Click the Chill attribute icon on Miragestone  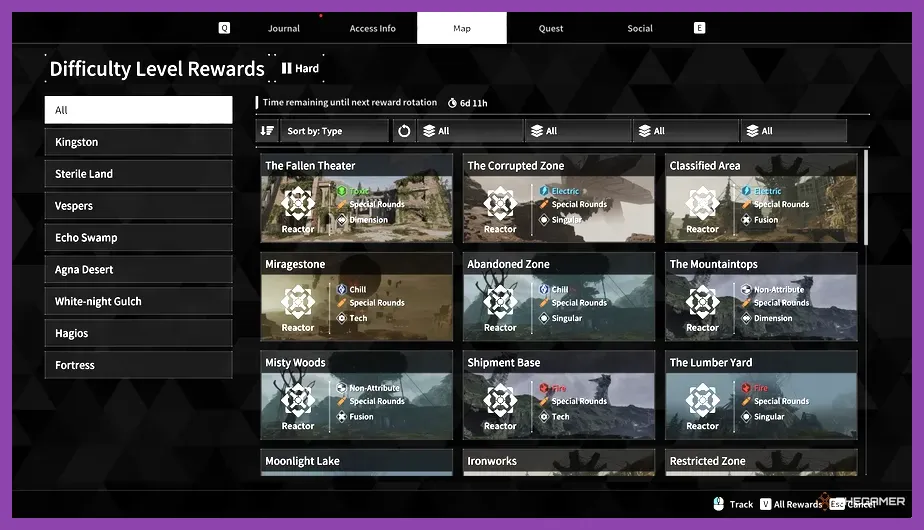342,289
